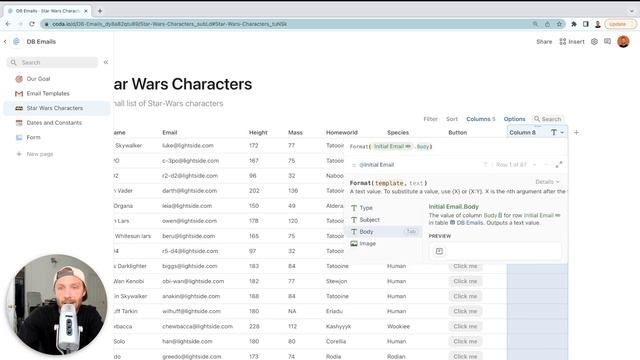The width and height of the screenshot is (640, 360).
Task: Click the Wookiee species cell
Action: pyautogui.click(x=398, y=327)
